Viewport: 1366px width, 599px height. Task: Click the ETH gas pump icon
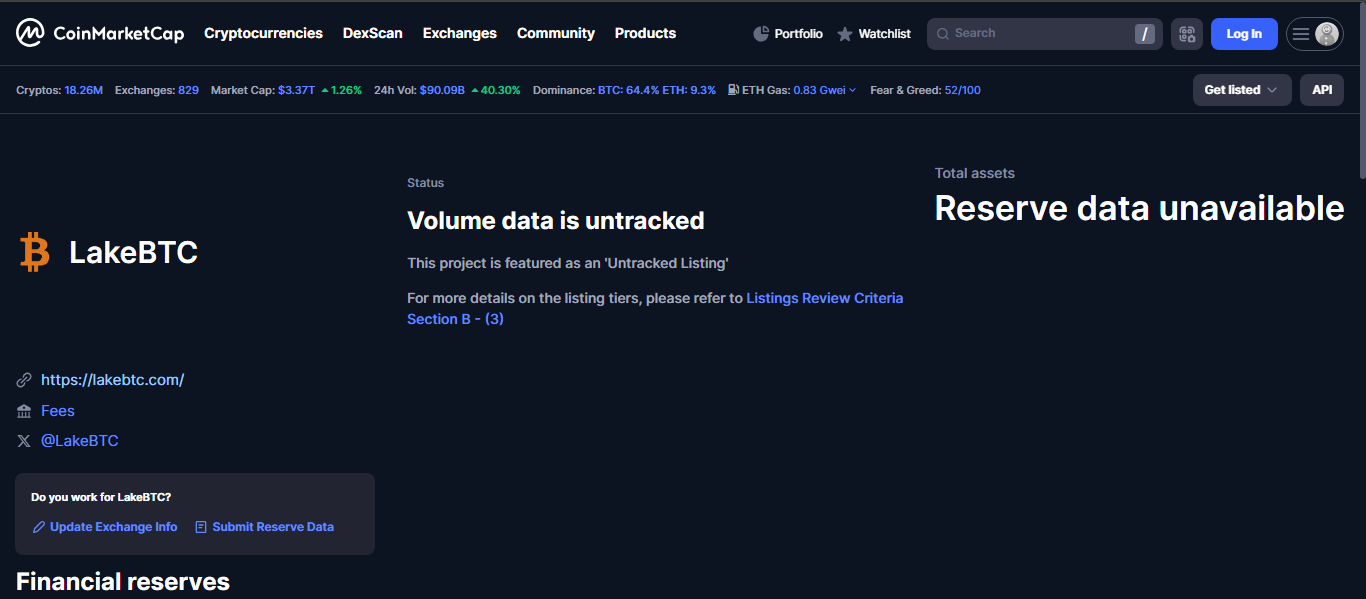click(x=734, y=90)
